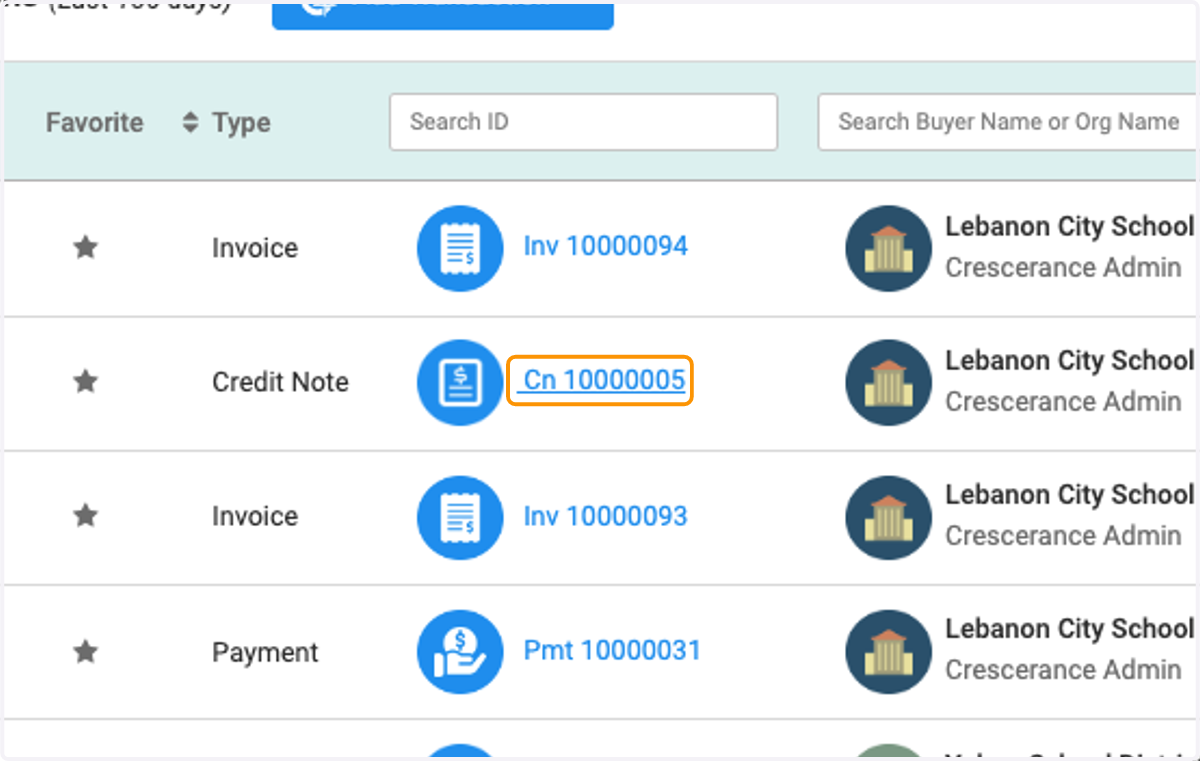Screen dimensions: 1200x761
Task: Click Crescerance Admin in Inv 10000093 row
Action: tap(1063, 535)
